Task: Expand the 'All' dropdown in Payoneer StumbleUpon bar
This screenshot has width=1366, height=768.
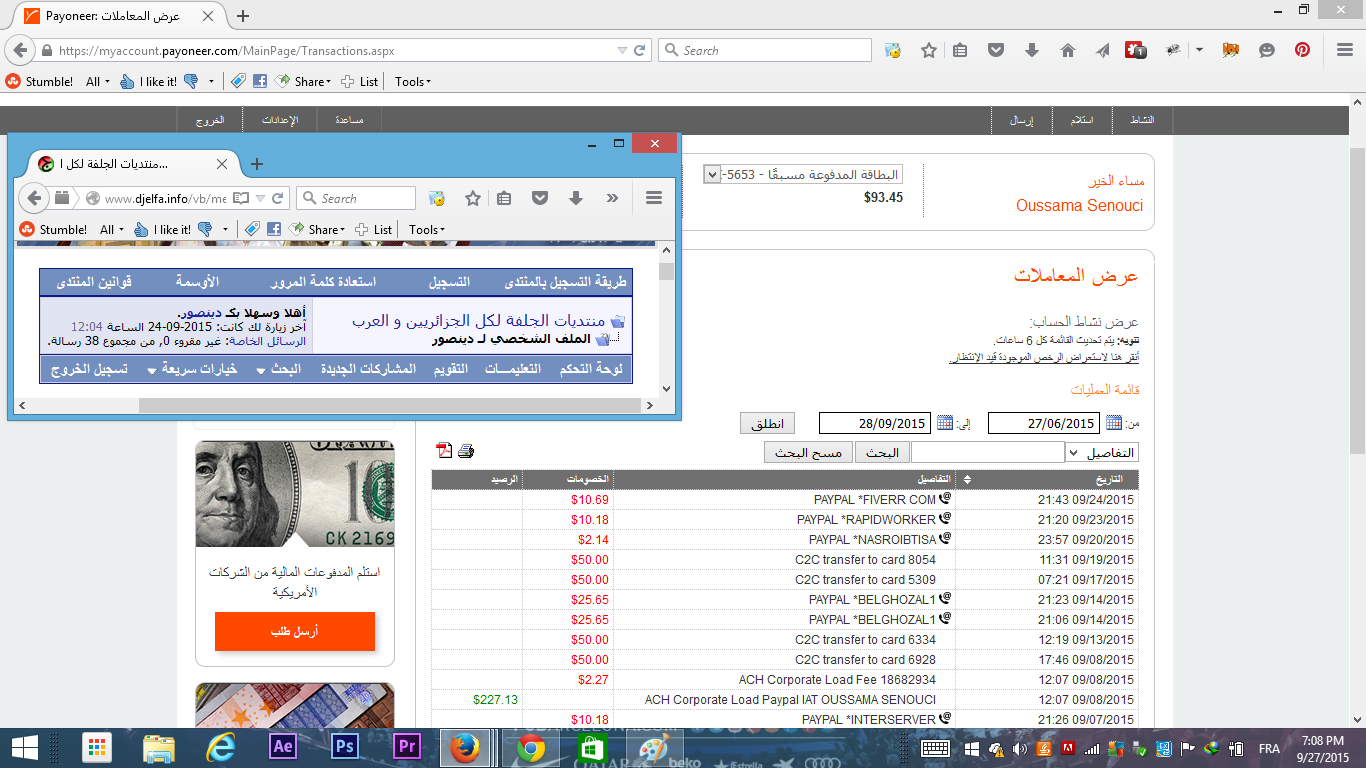Action: (x=98, y=82)
